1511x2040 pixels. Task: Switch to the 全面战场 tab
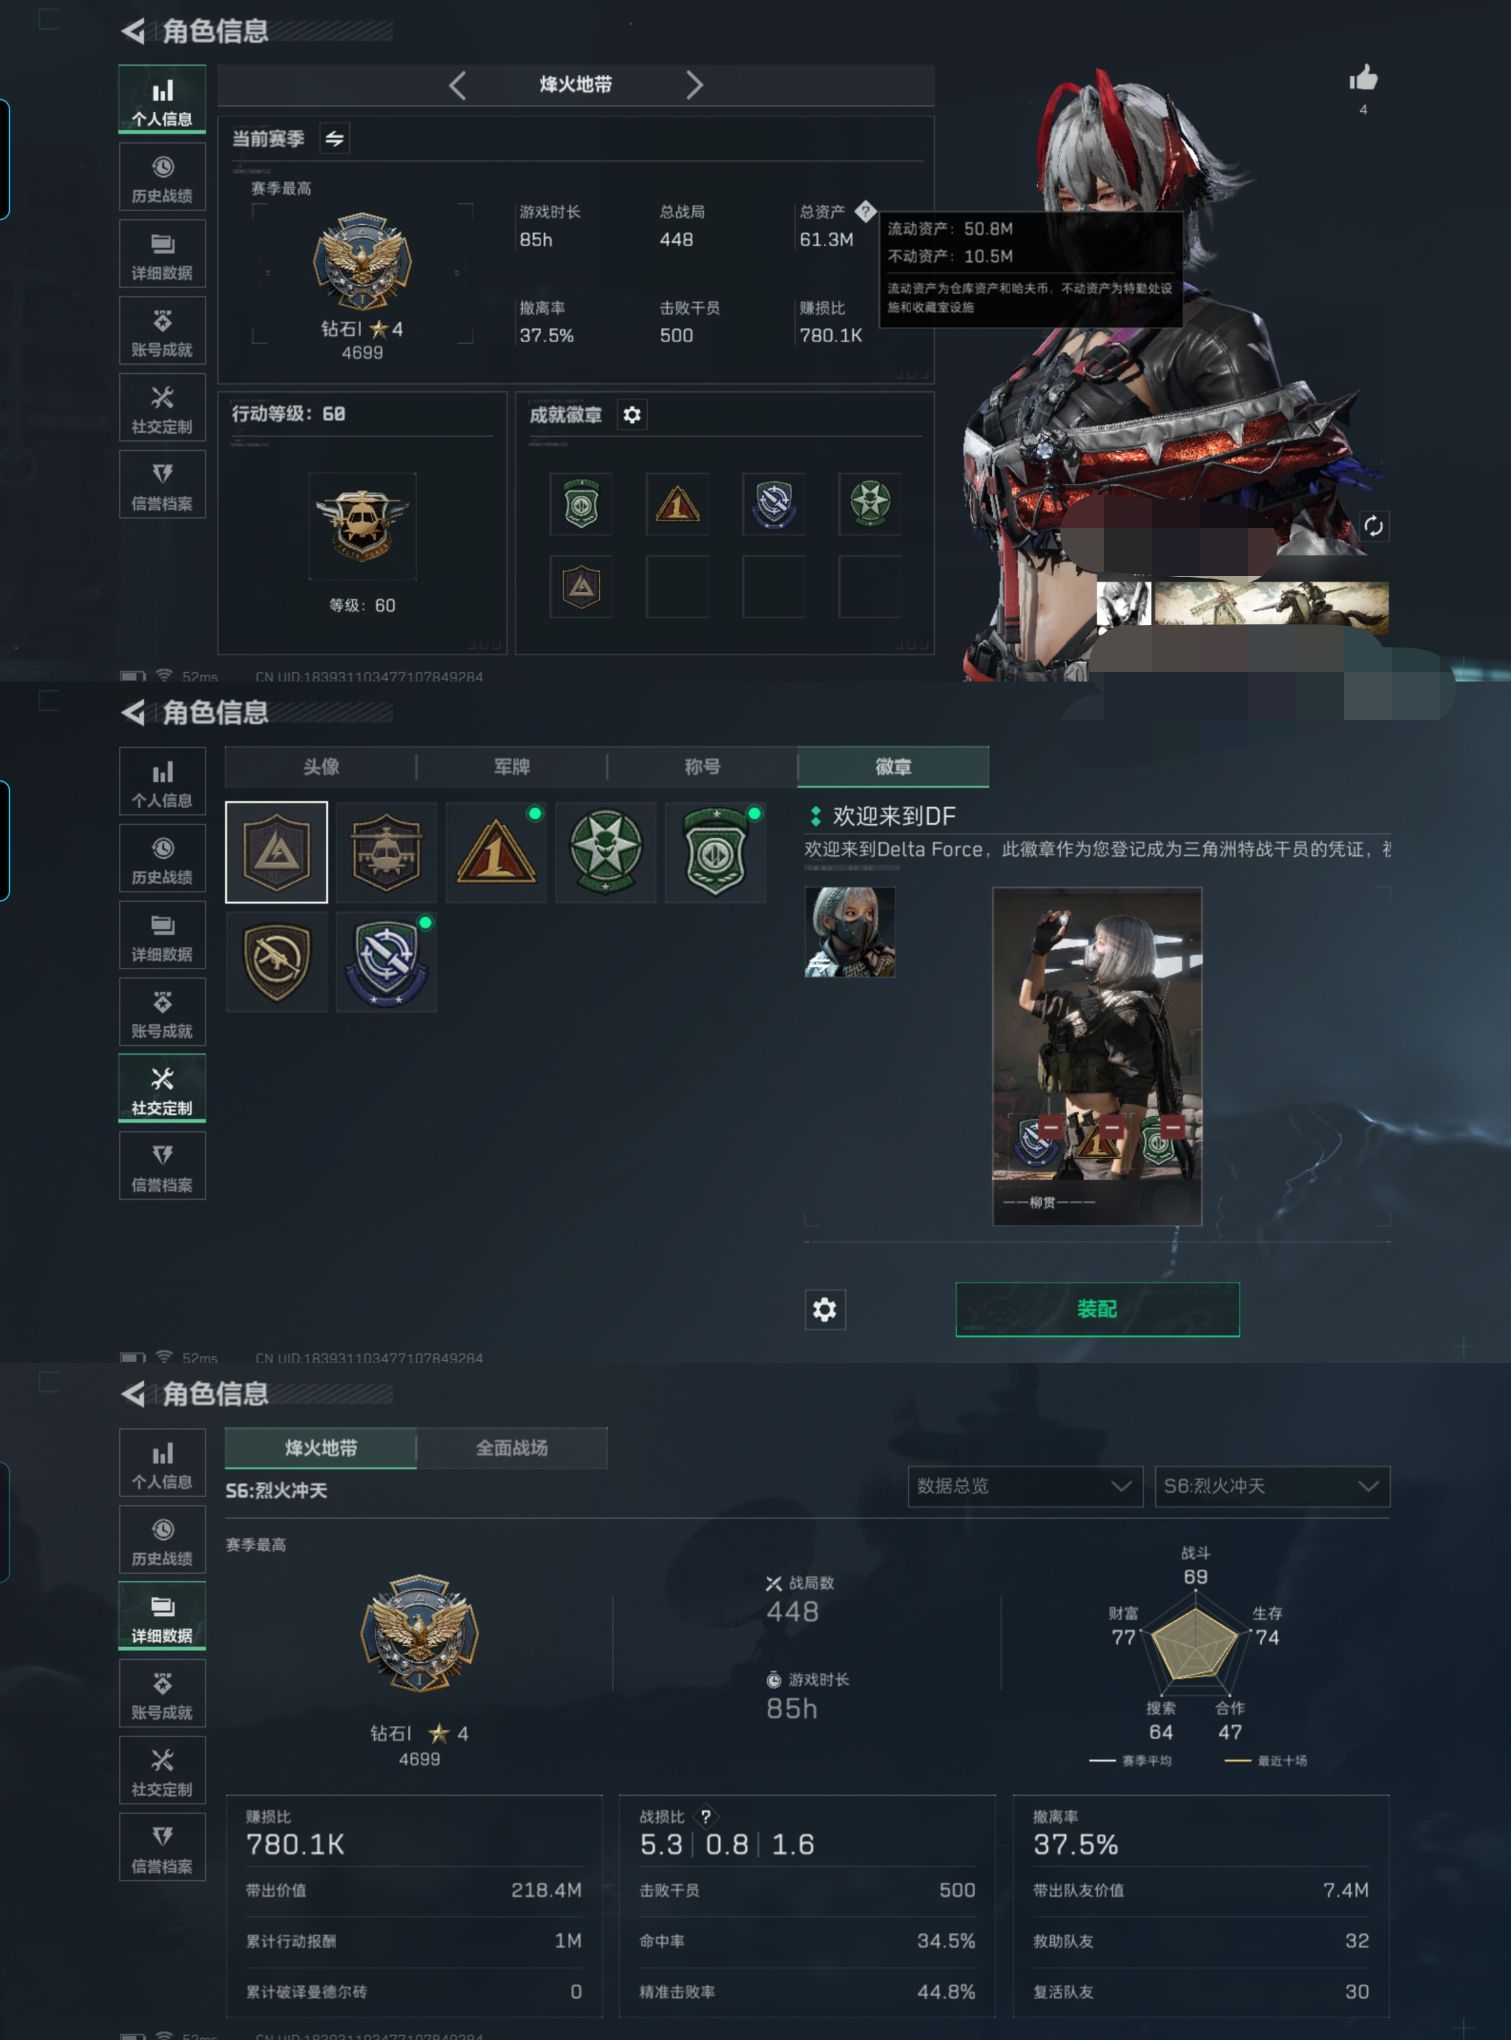[x=512, y=1448]
